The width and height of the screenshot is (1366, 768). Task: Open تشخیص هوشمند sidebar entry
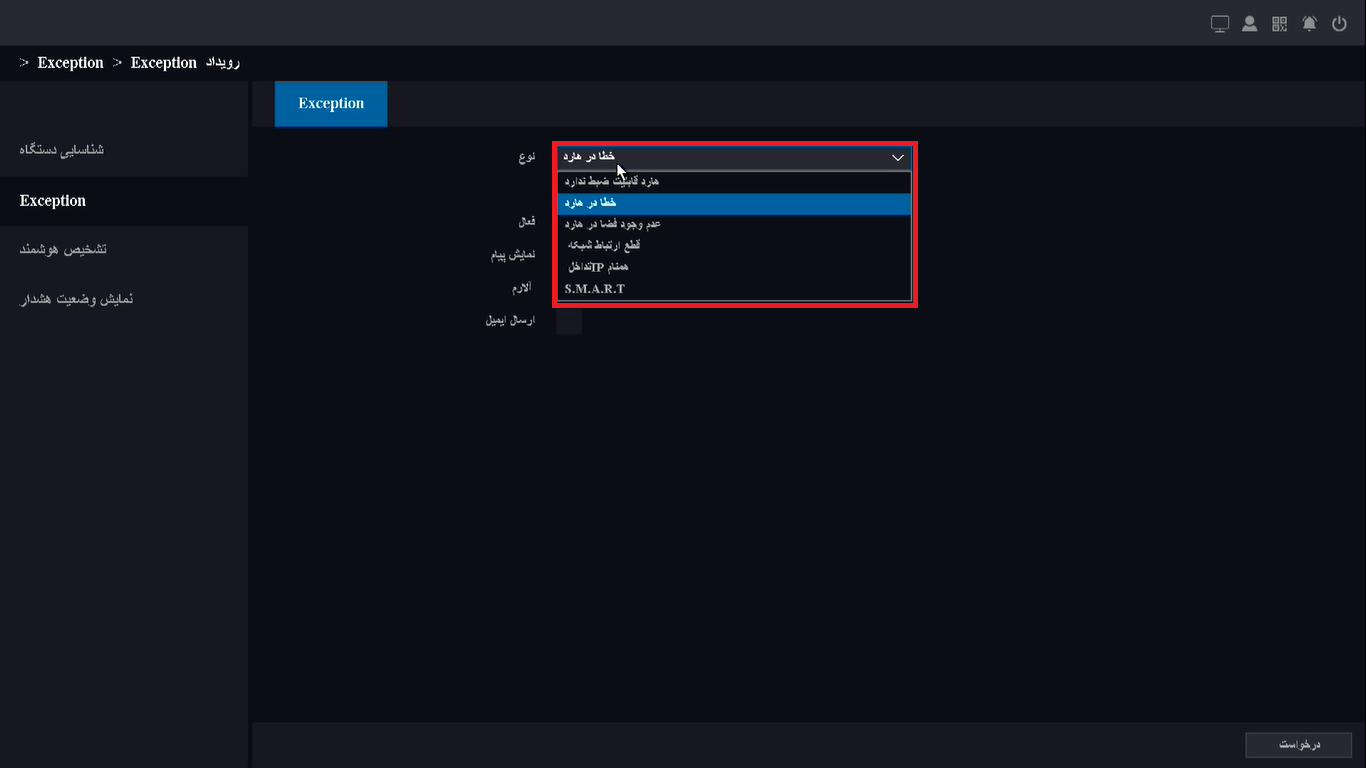pos(124,249)
